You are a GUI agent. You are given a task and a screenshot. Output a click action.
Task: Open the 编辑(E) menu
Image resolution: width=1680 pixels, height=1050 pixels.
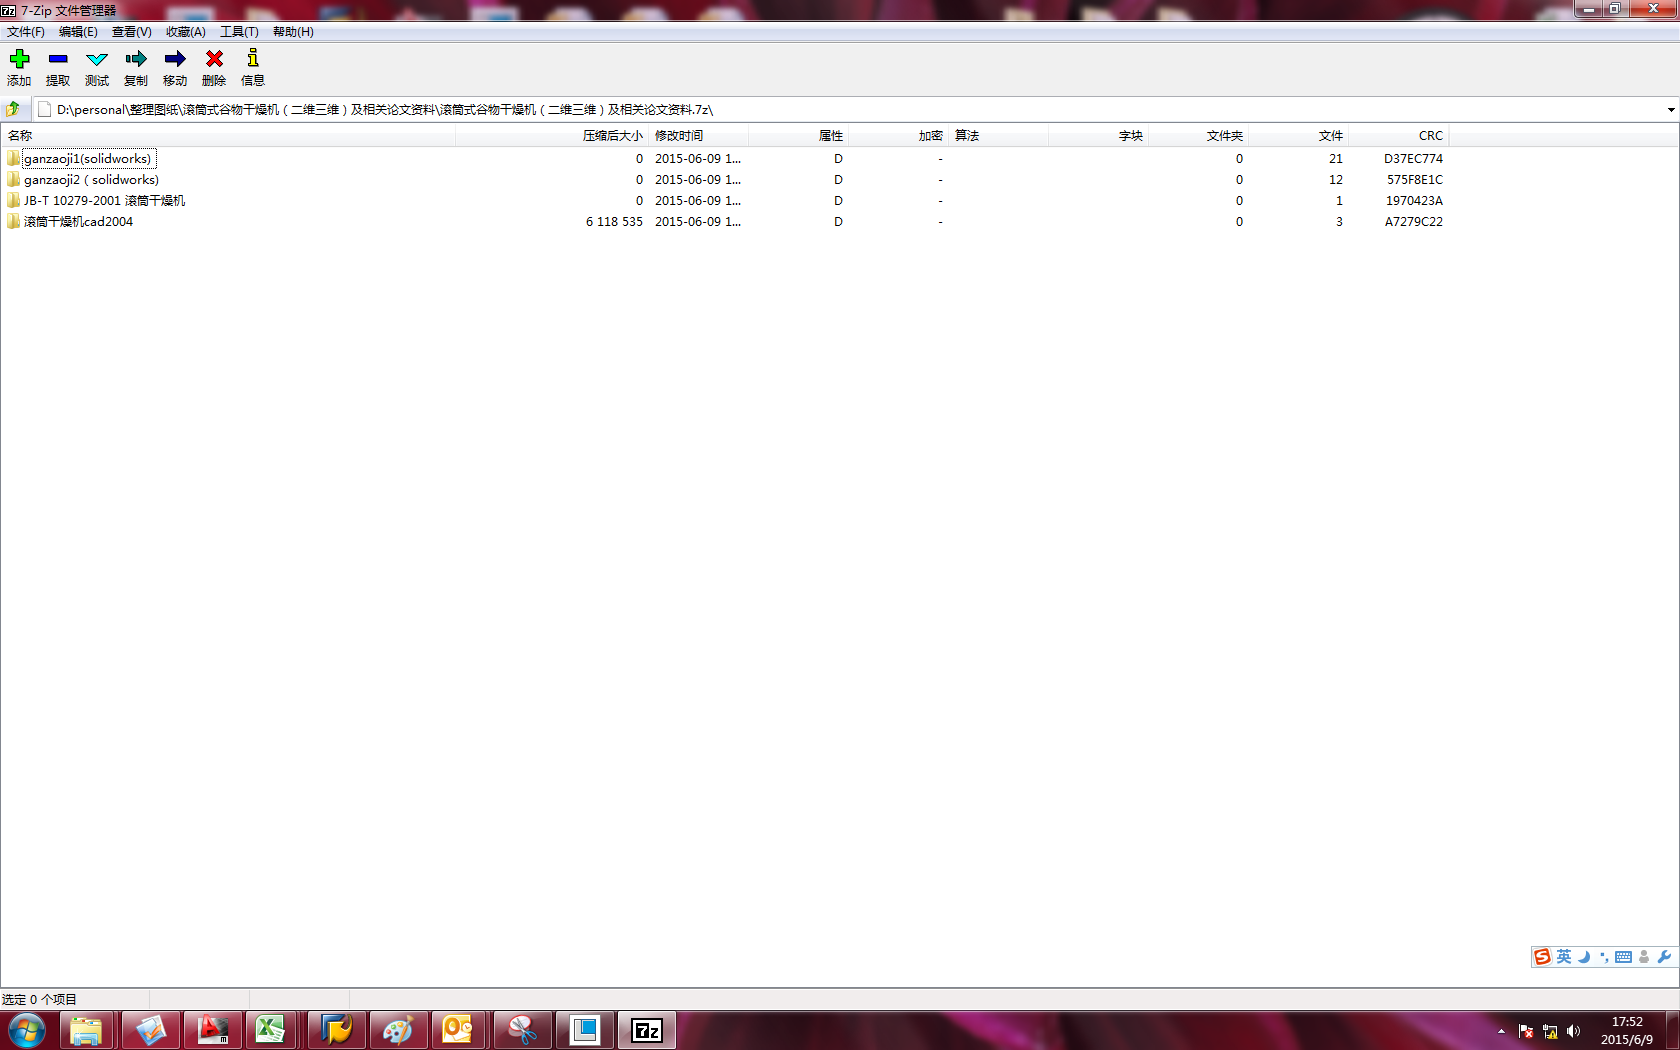point(78,32)
